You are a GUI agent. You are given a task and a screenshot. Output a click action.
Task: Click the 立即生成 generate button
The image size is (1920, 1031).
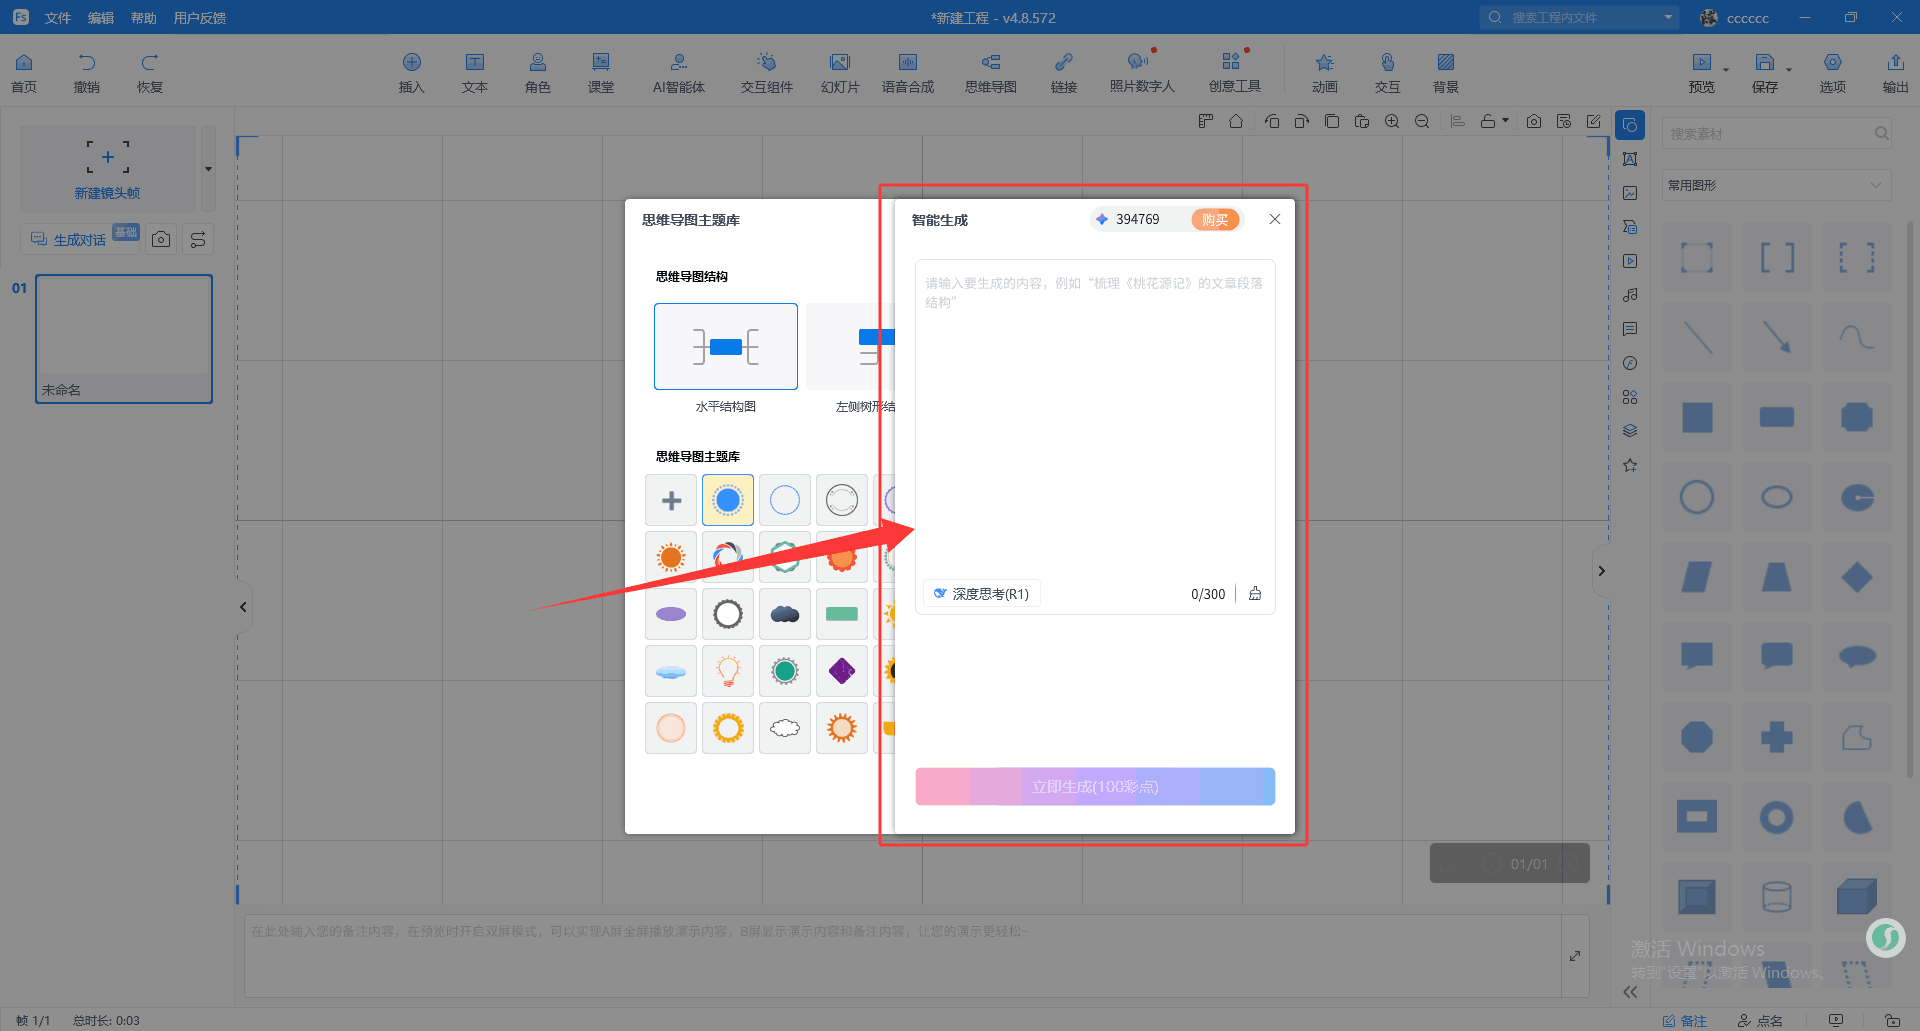[x=1094, y=787]
